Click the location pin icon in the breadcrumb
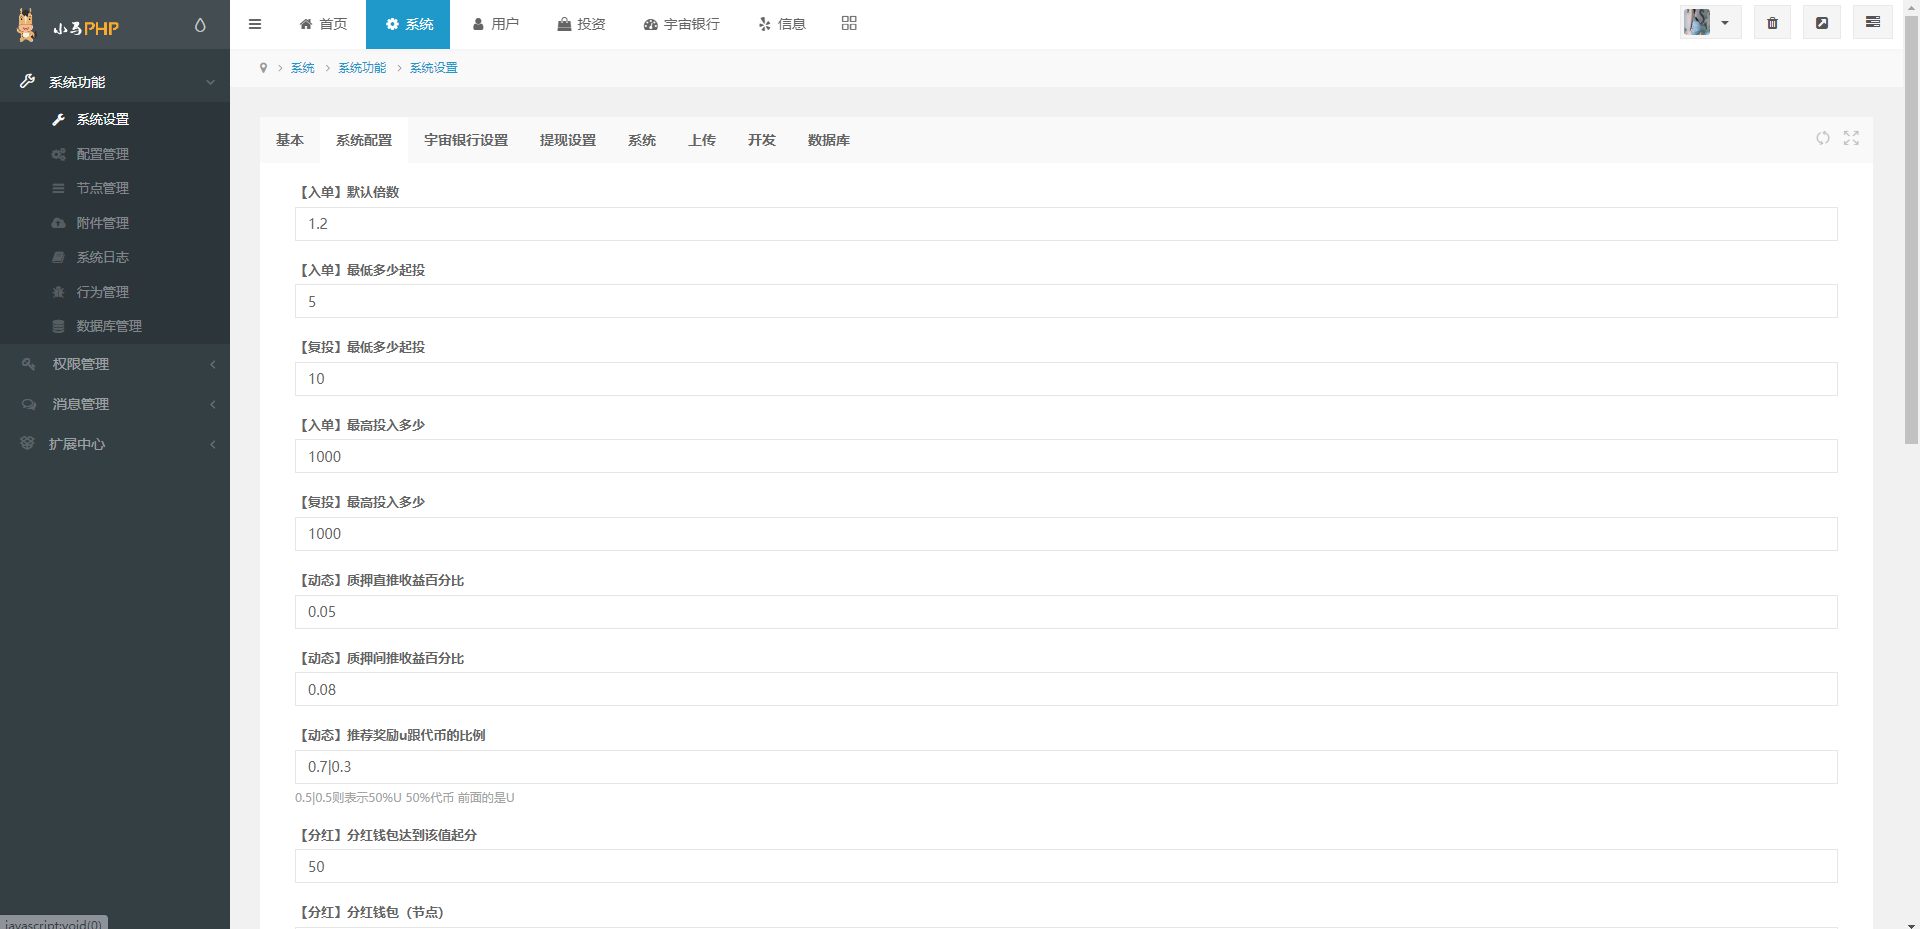The image size is (1920, 929). pos(263,68)
